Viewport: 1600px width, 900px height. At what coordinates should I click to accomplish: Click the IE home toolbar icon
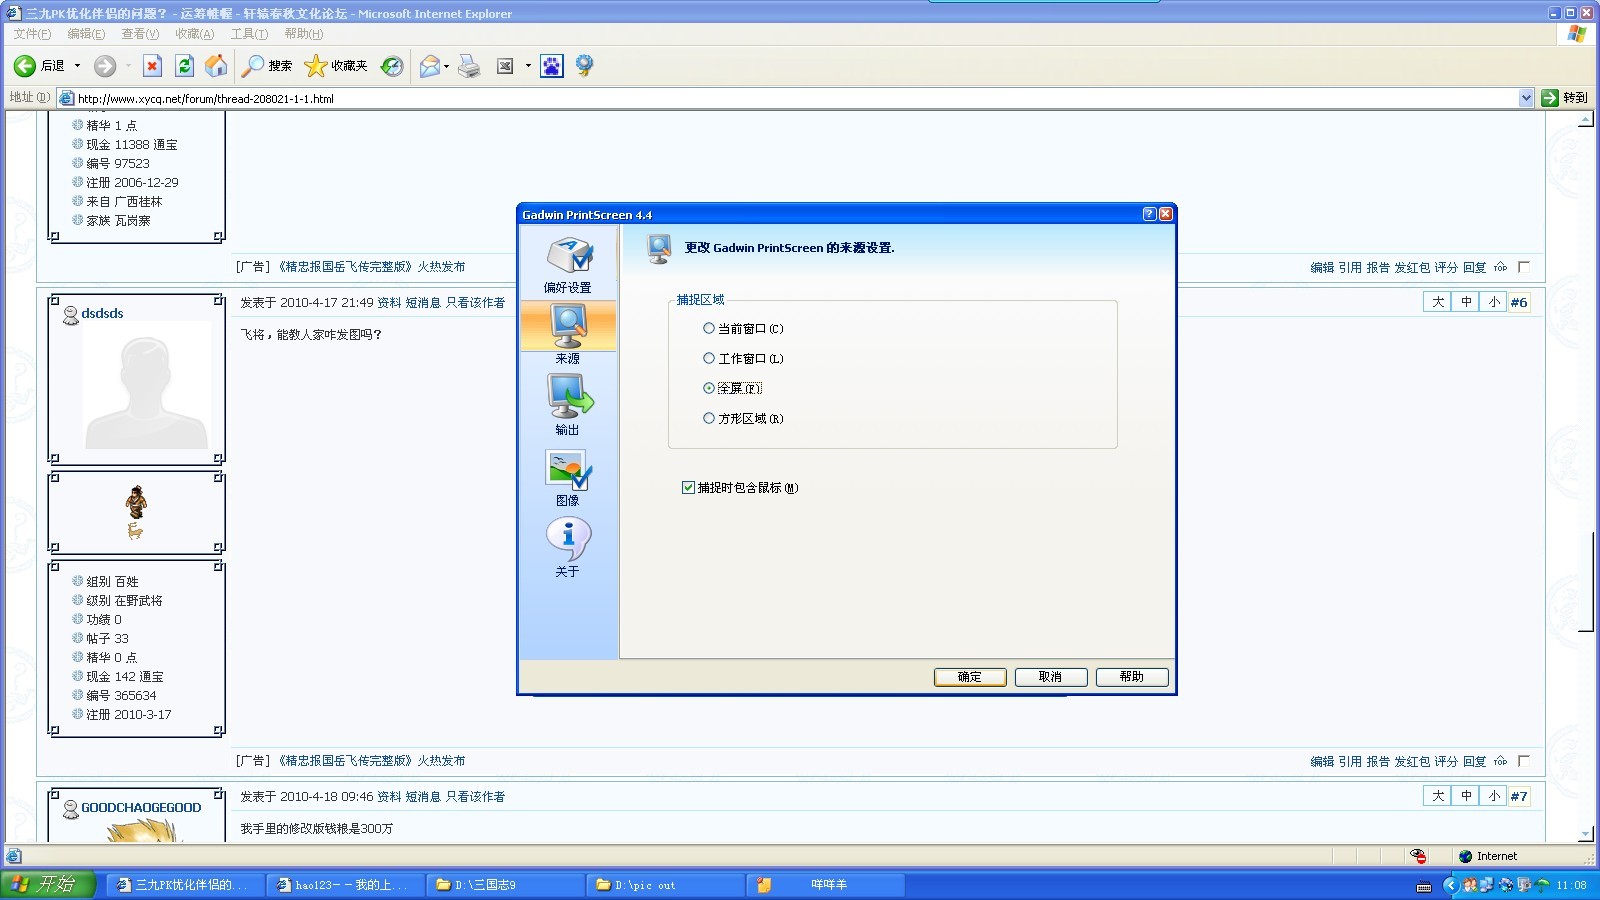pos(216,66)
